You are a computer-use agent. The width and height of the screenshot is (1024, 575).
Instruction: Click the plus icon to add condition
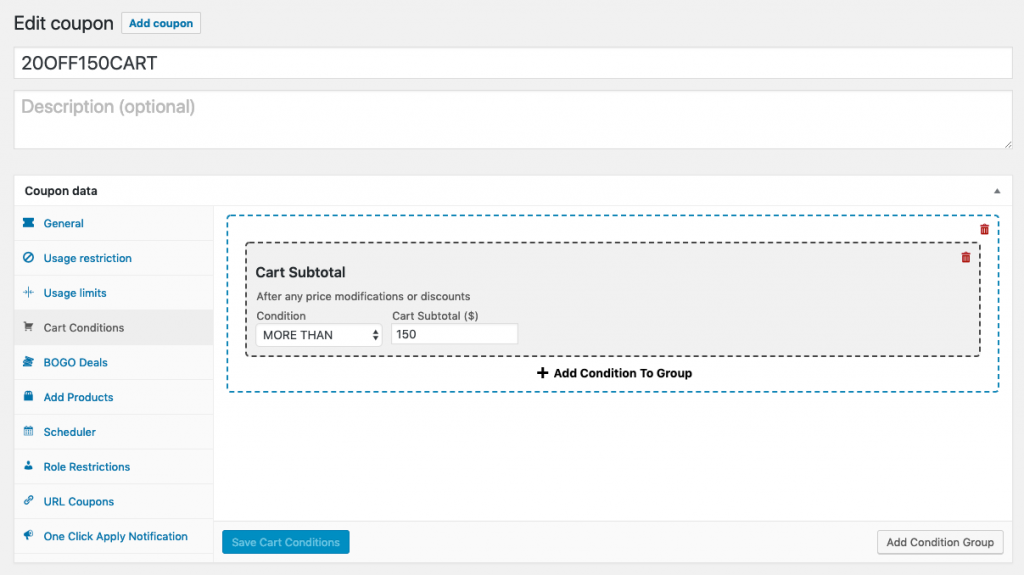[543, 373]
